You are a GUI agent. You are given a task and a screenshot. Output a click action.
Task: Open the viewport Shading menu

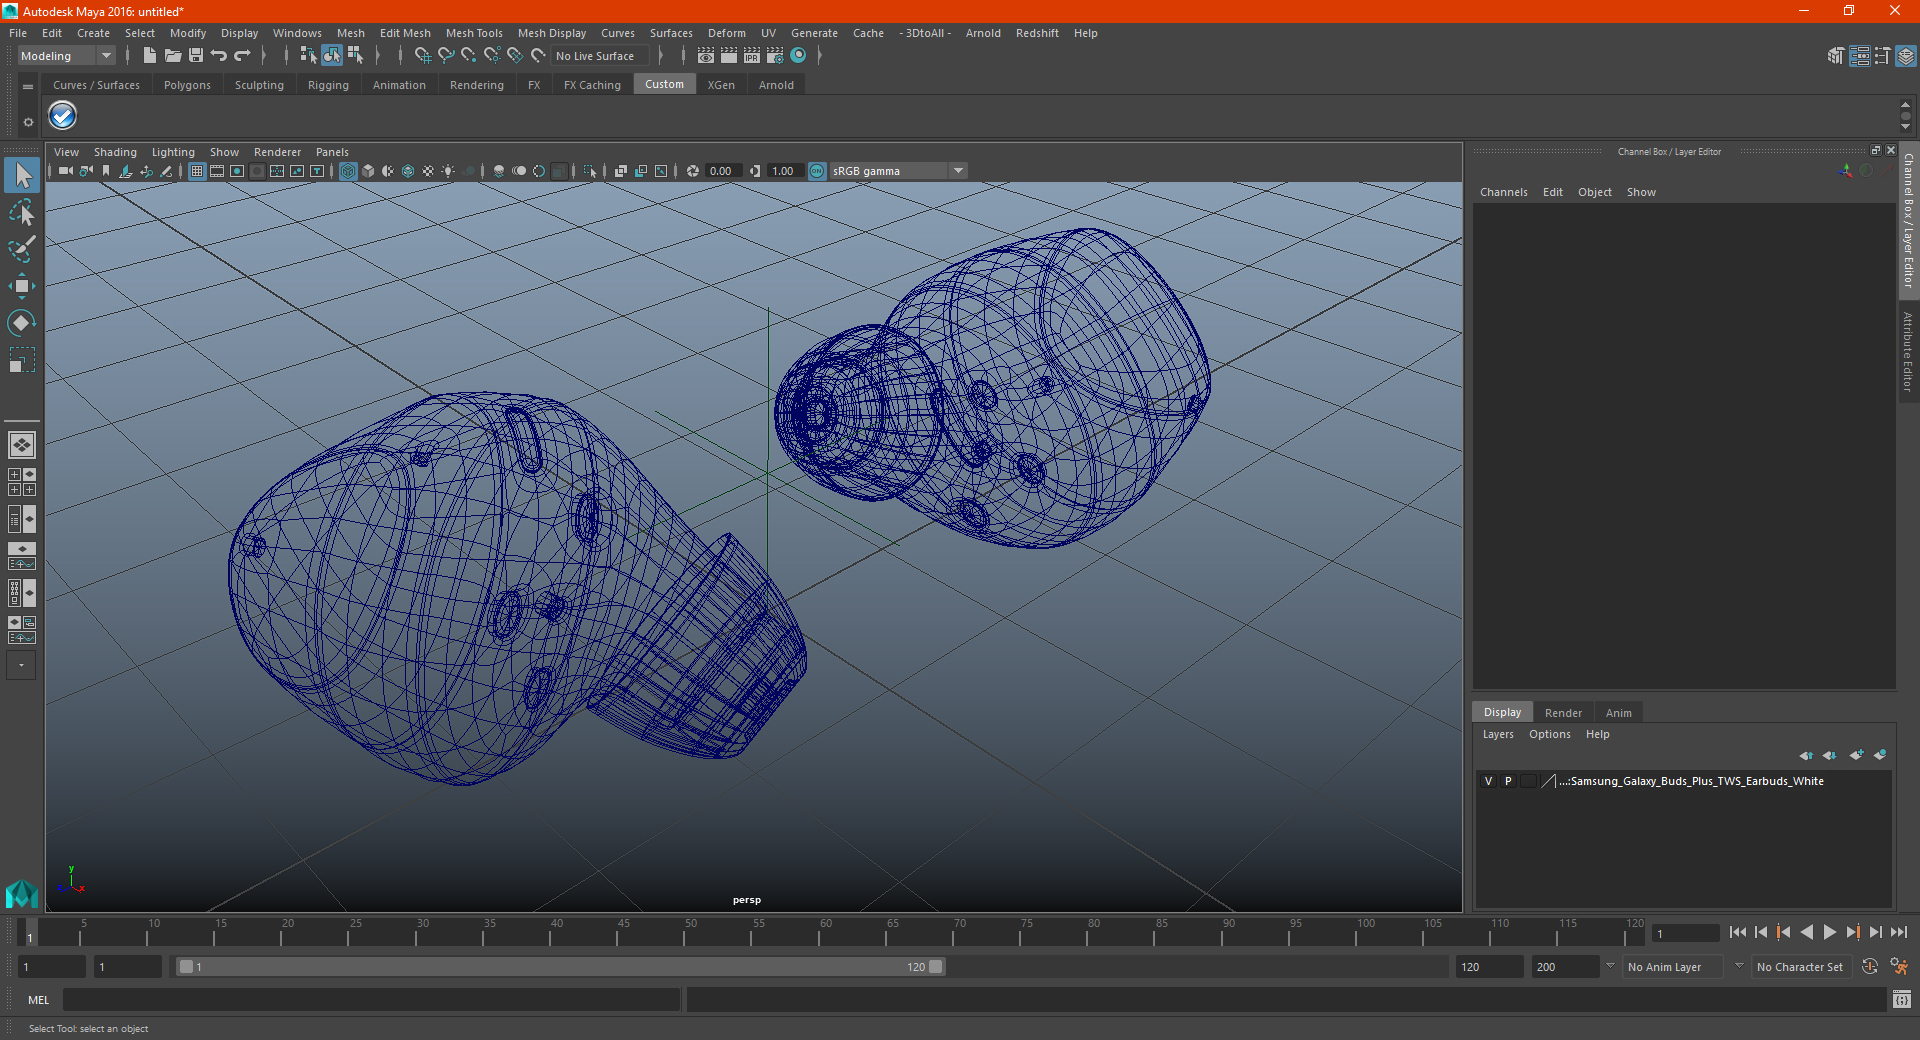(115, 152)
